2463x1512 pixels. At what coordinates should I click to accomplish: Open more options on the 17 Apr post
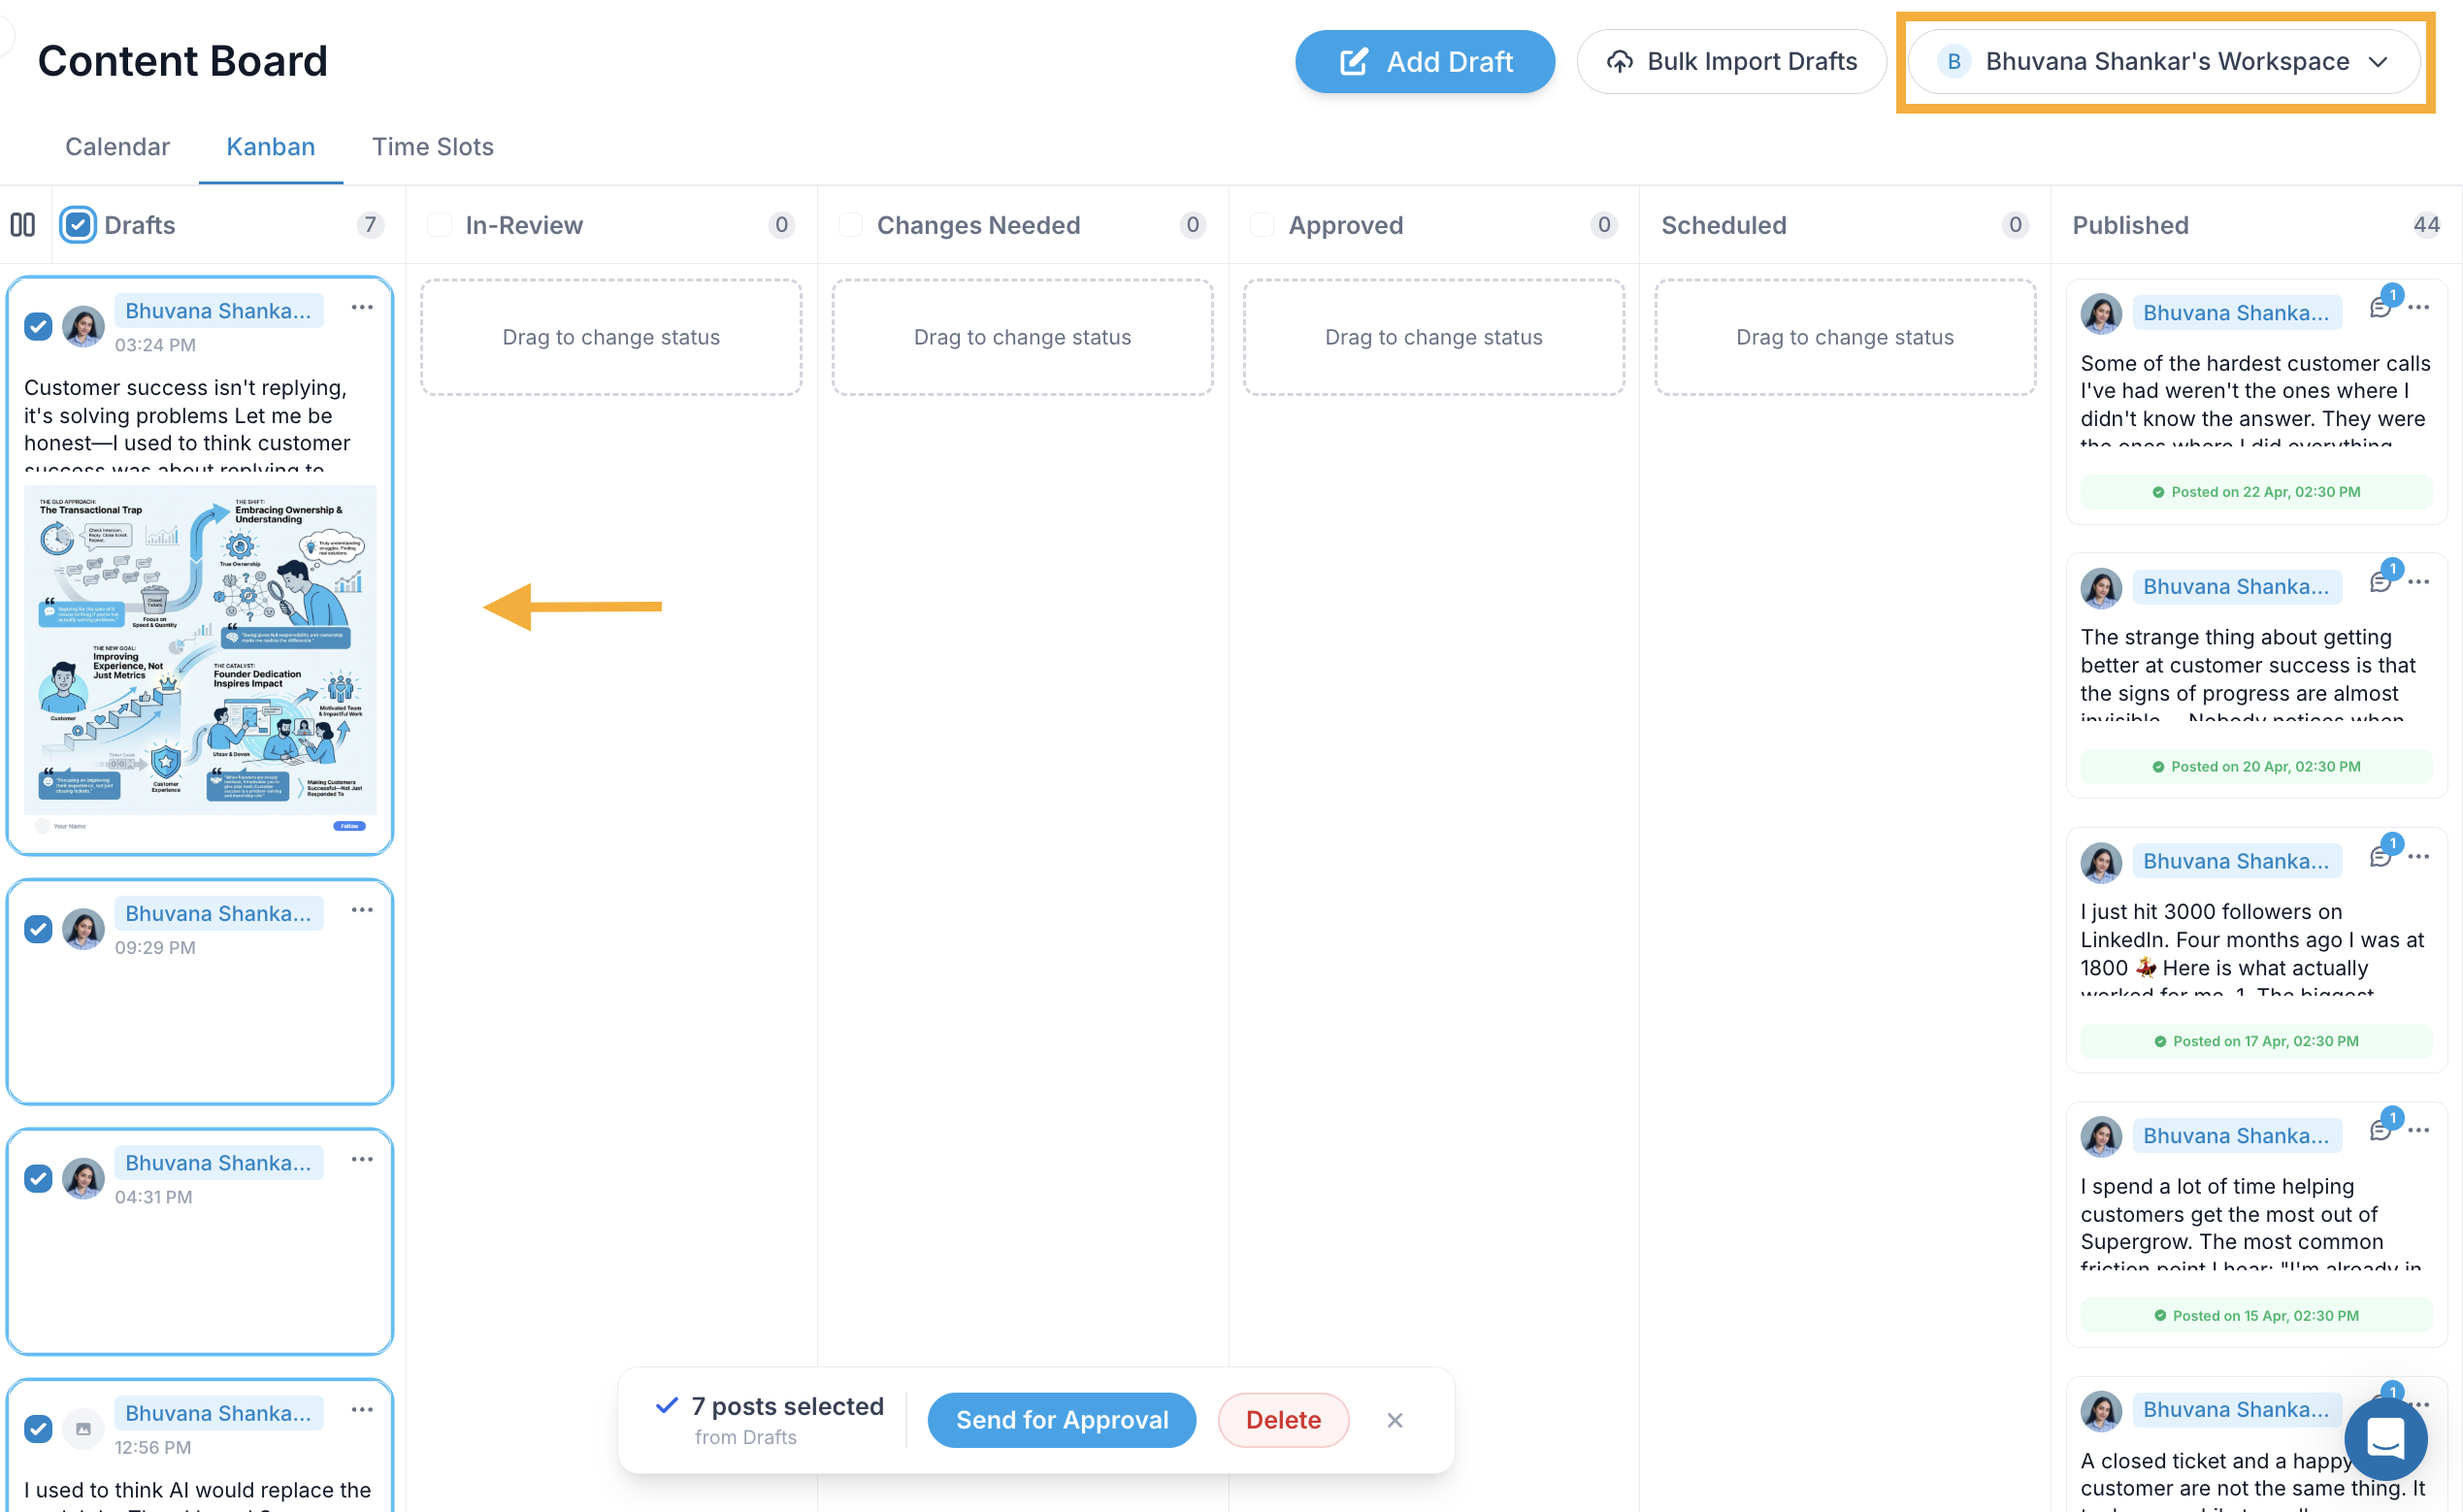coord(2419,857)
